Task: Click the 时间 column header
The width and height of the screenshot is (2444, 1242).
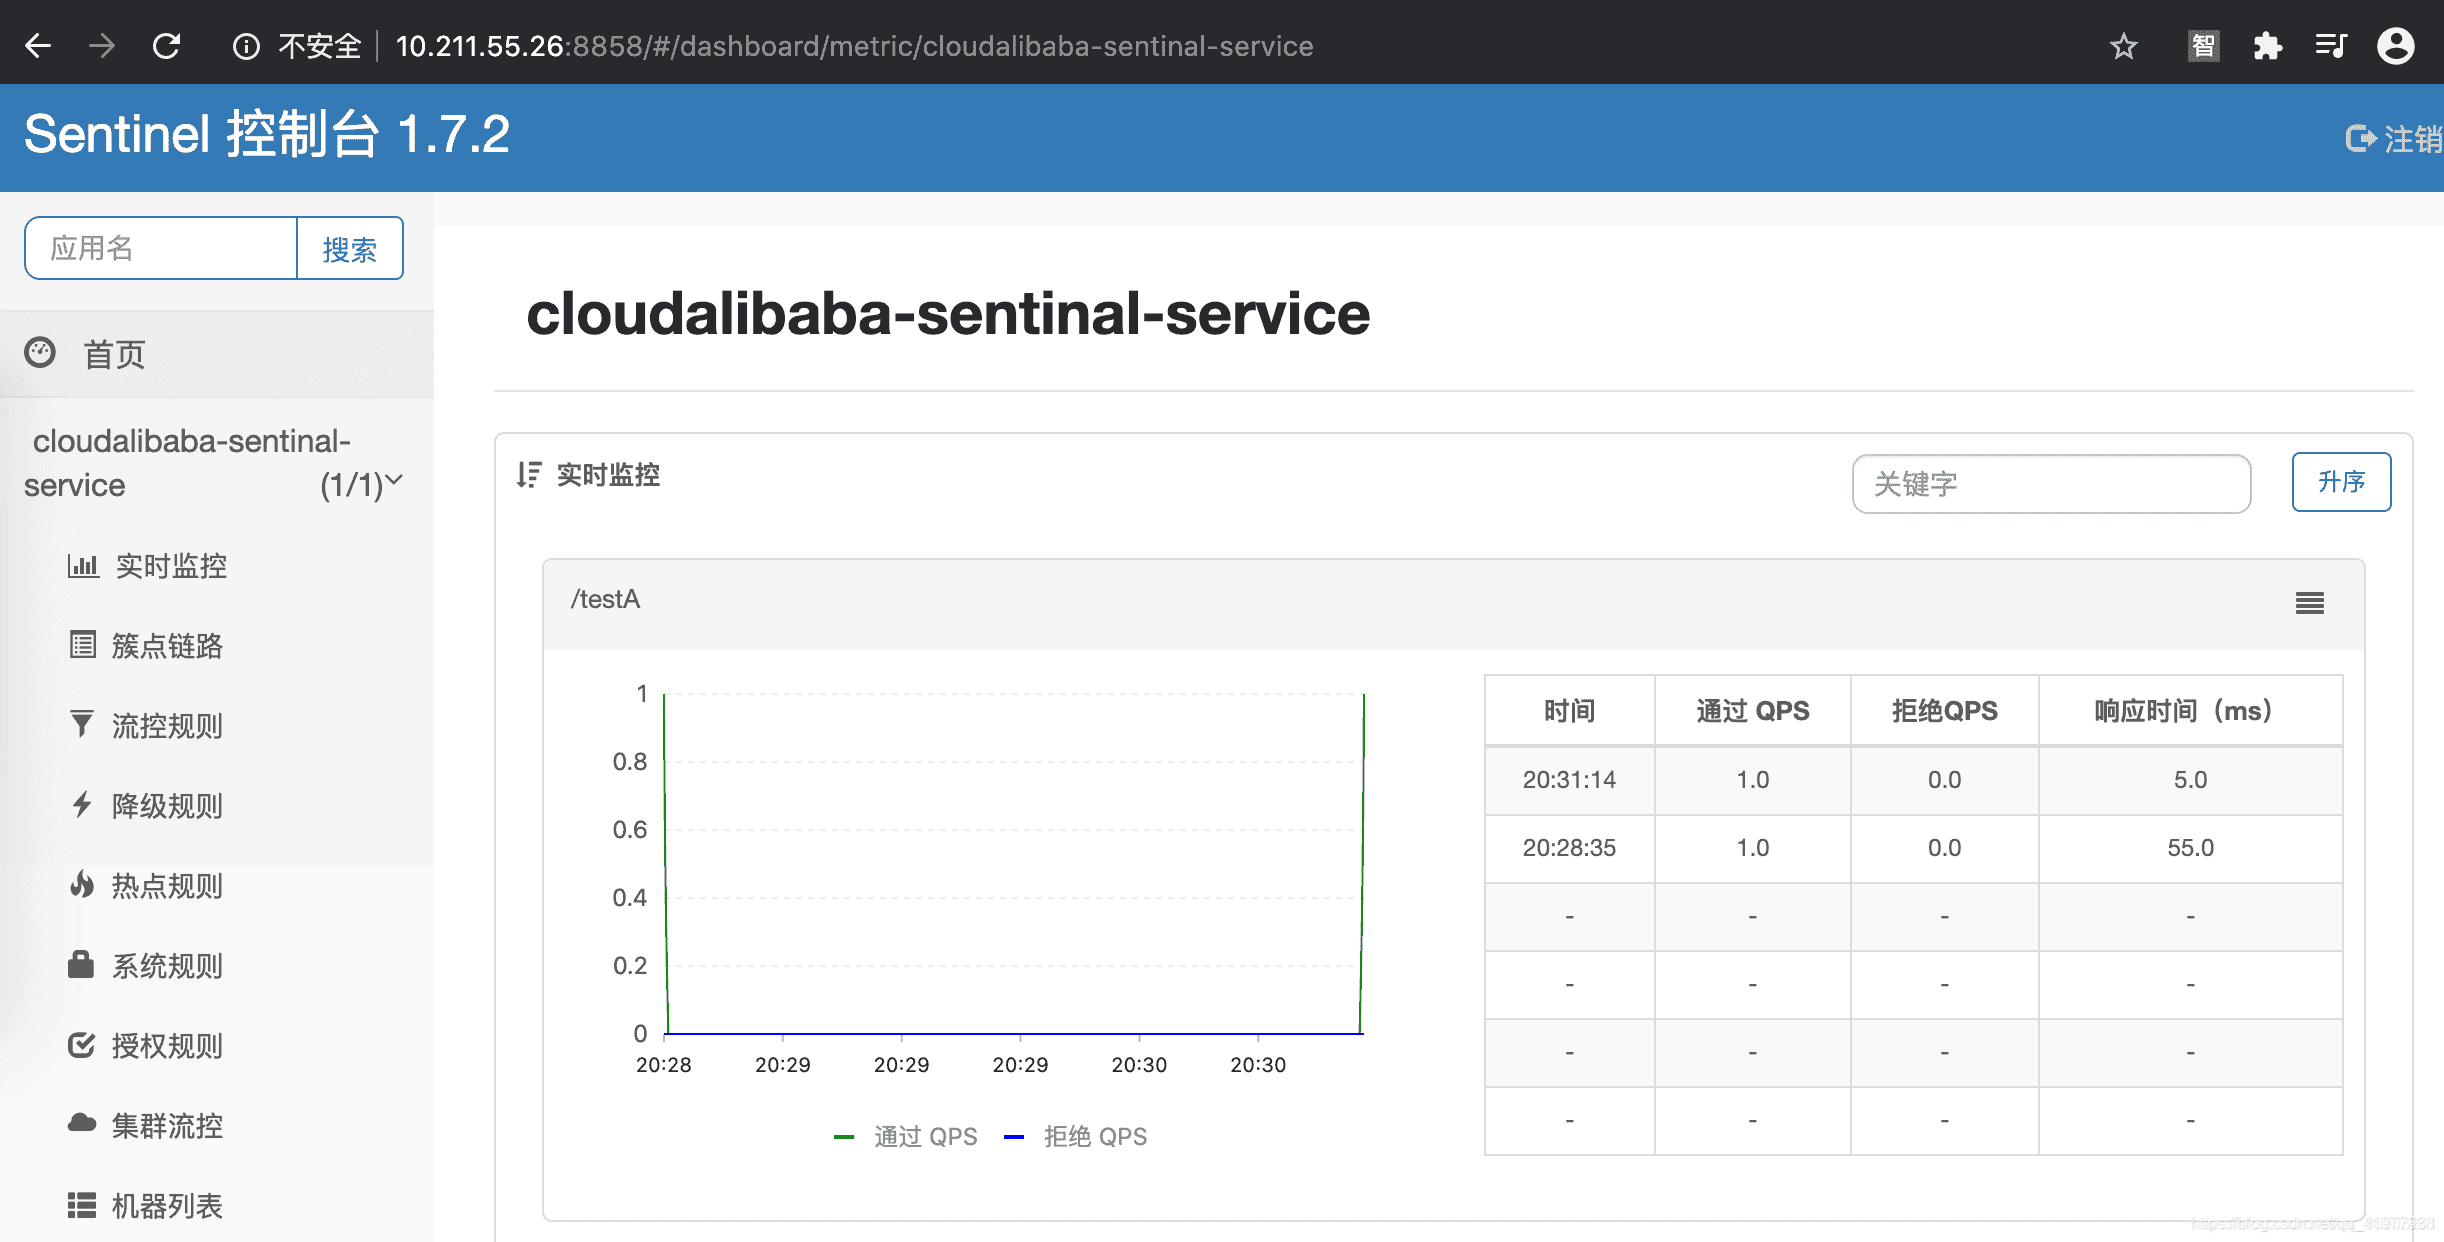Action: point(1569,711)
